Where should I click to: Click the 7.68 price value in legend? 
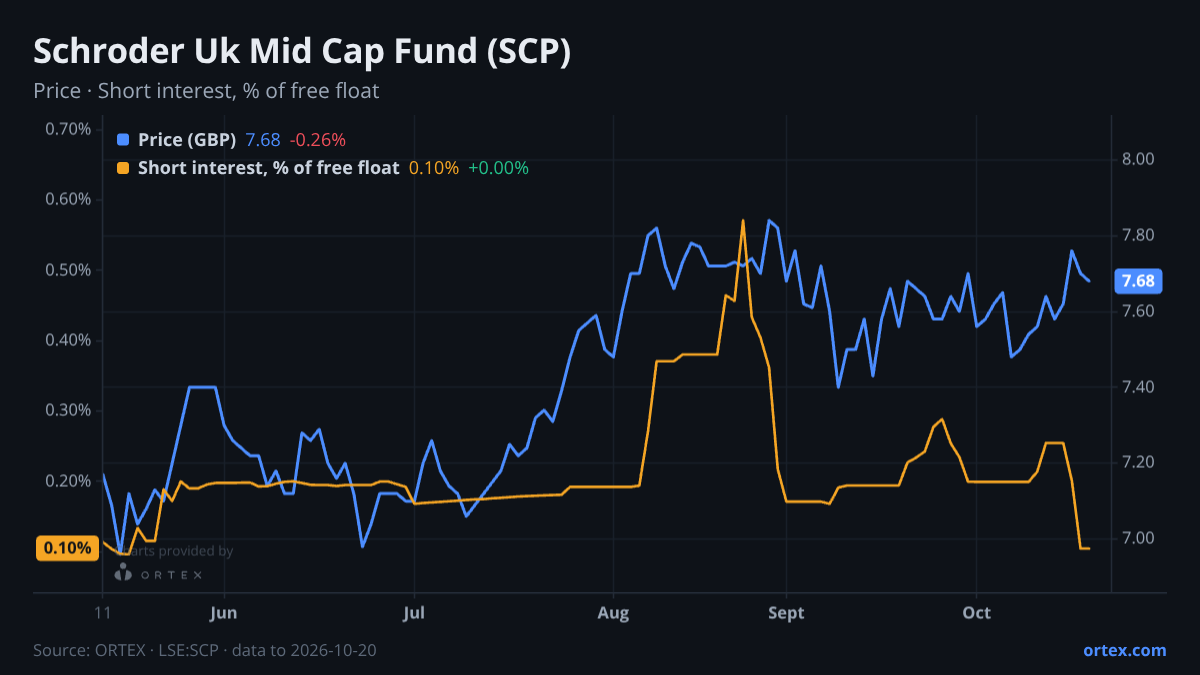click(263, 140)
